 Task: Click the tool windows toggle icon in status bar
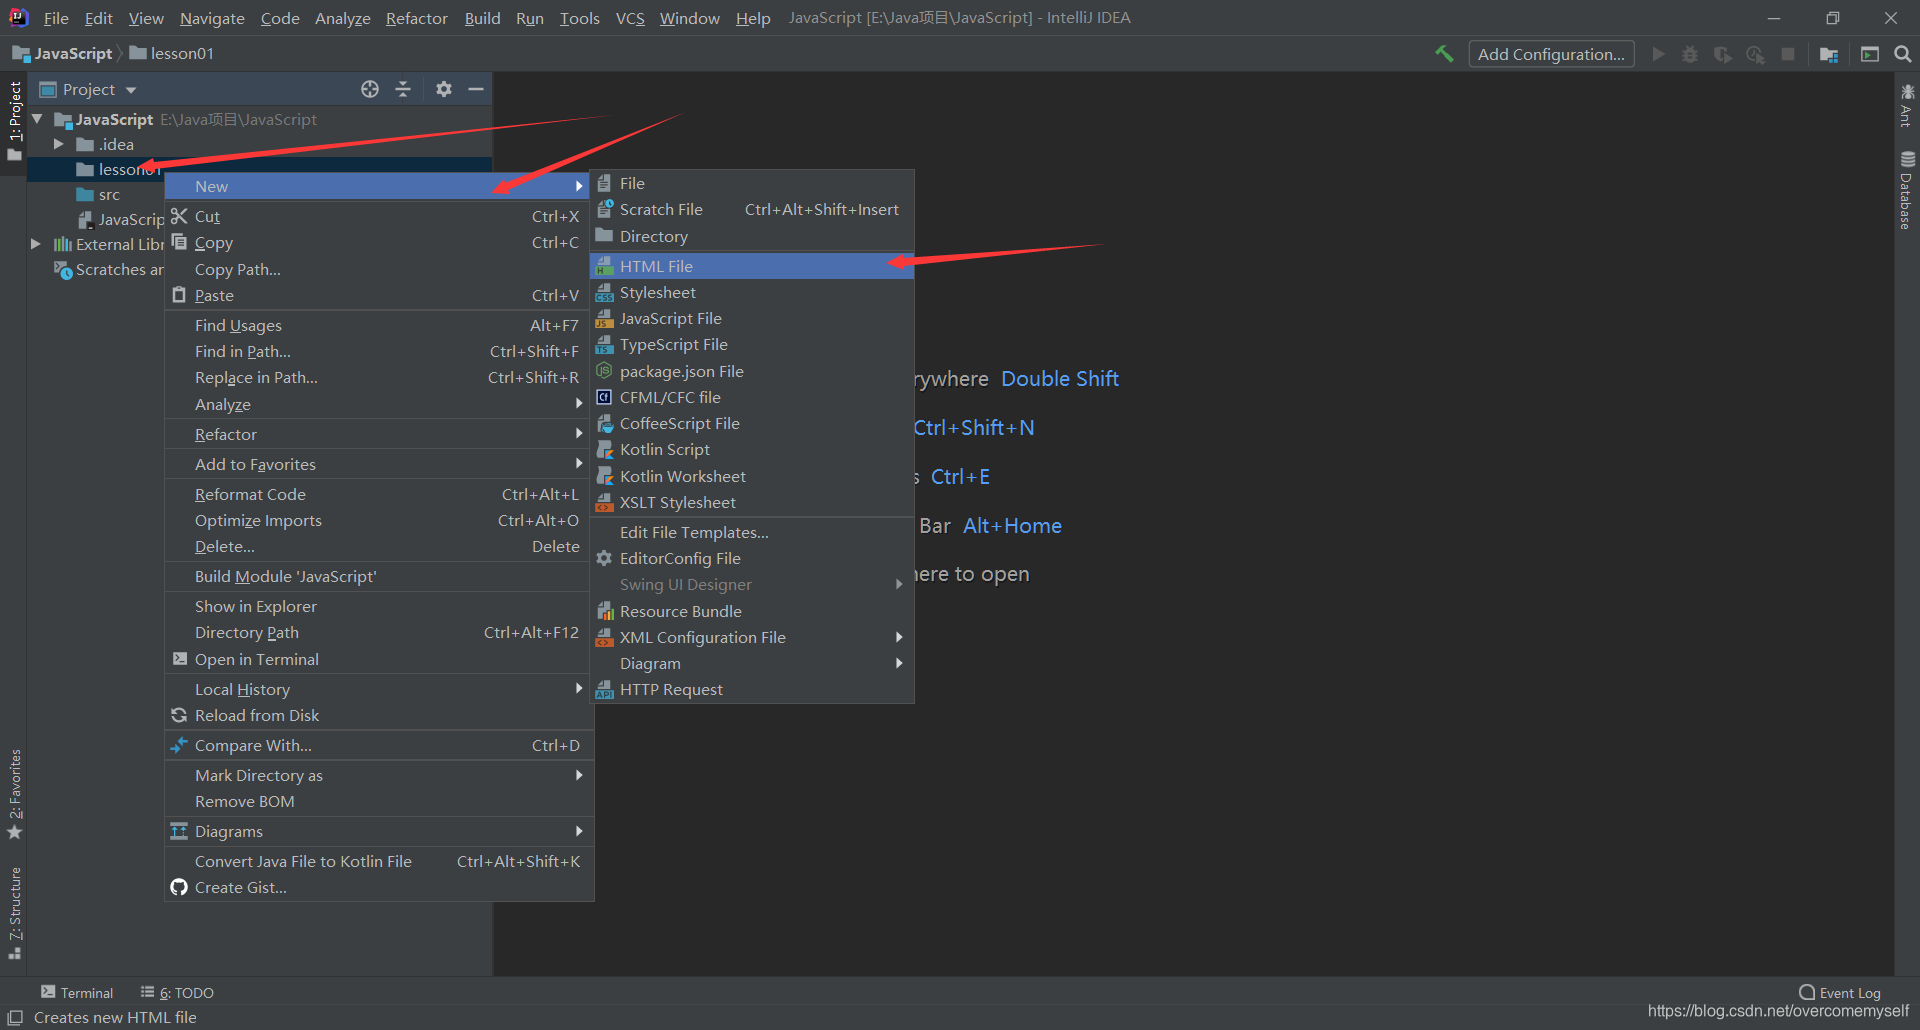click(15, 1017)
